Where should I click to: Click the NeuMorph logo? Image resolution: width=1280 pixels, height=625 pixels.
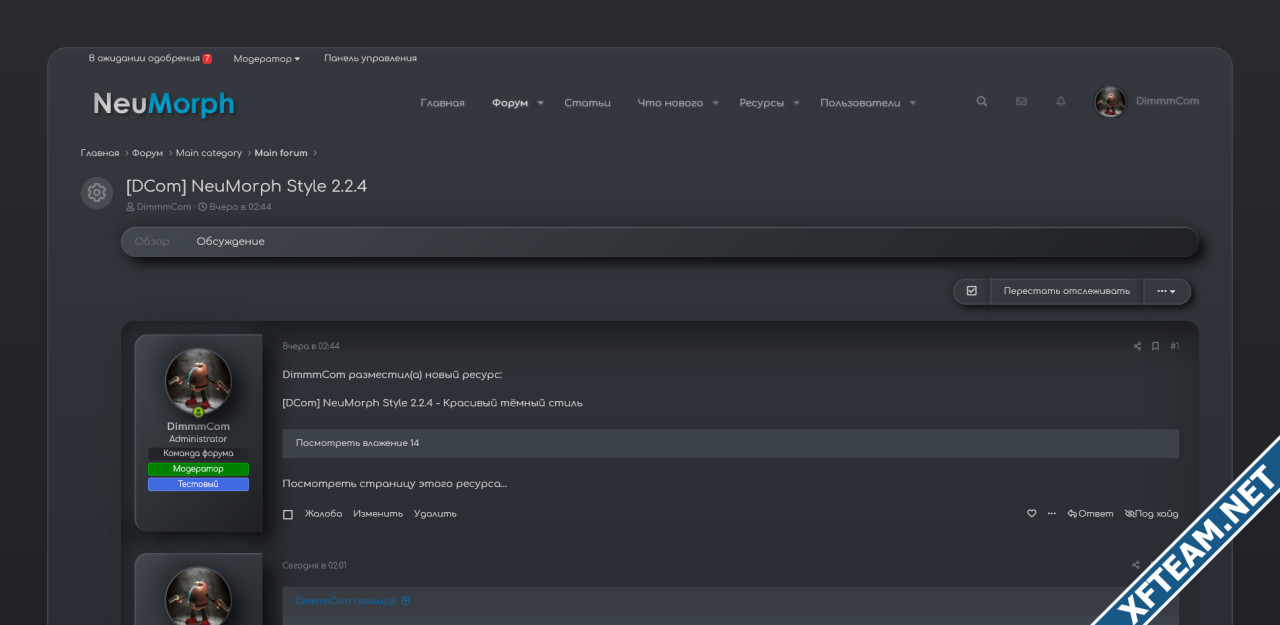point(164,104)
